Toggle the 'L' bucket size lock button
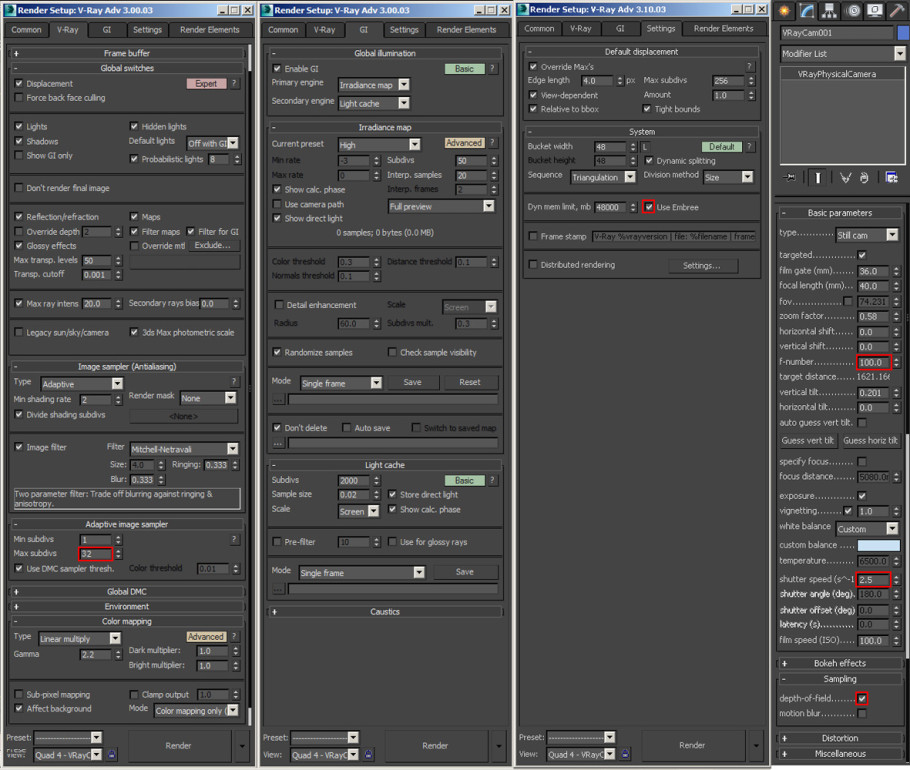This screenshot has height=770, width=910. click(x=645, y=147)
